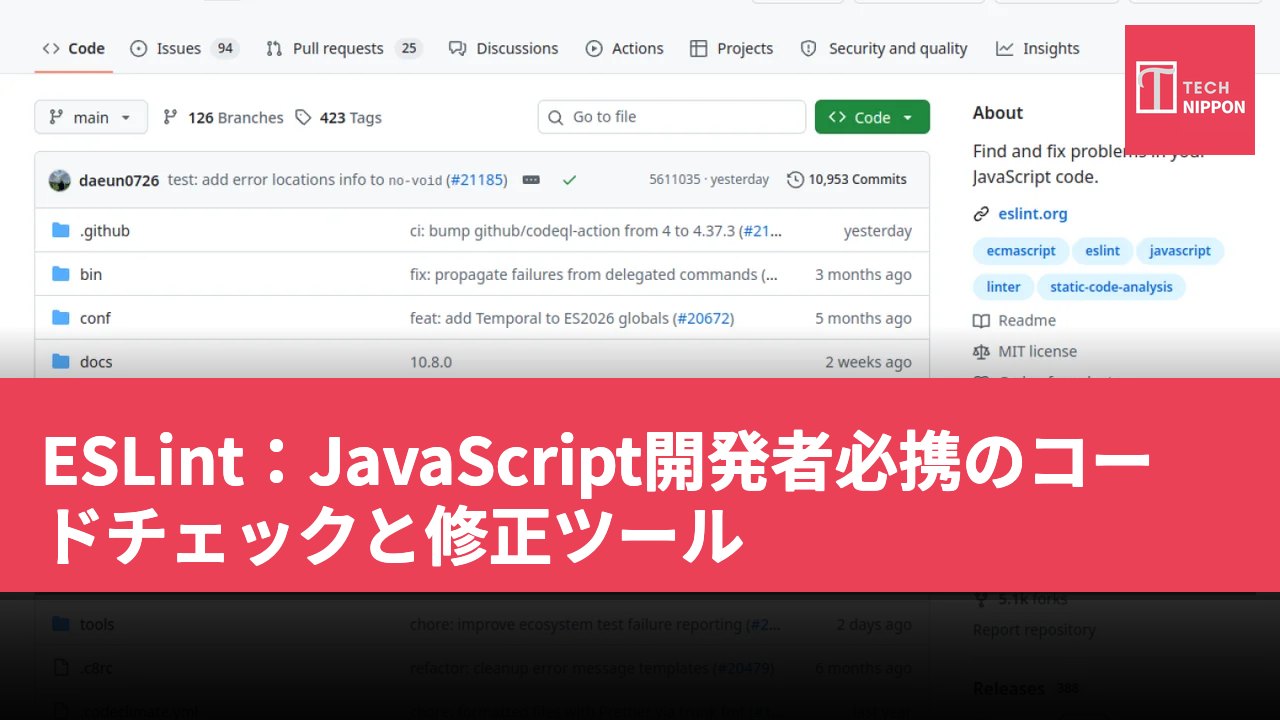Screen dimensions: 1280x720
Task: Click the Pull requests count badge 25
Action: point(408,48)
